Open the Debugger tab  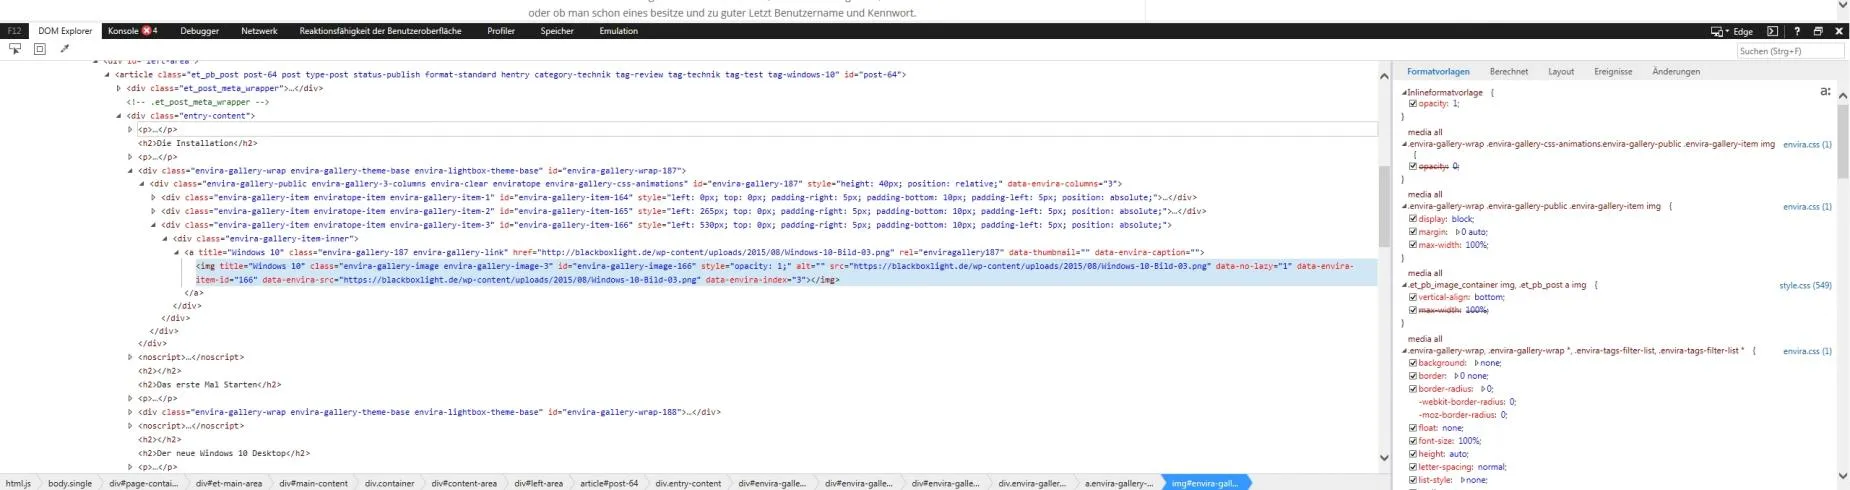point(200,31)
